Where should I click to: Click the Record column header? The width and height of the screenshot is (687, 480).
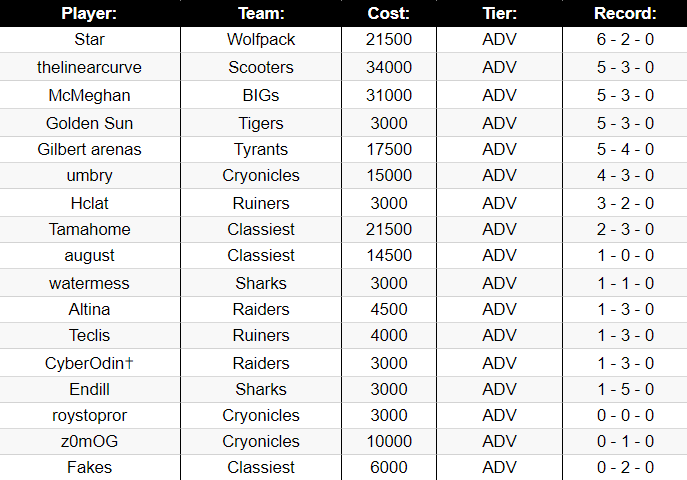pyautogui.click(x=625, y=13)
